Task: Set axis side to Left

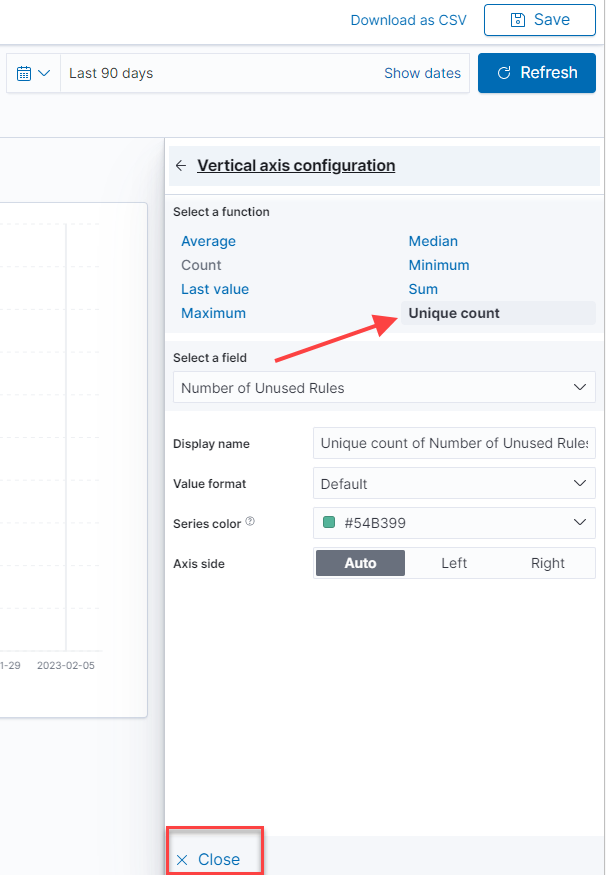Action: (x=454, y=563)
